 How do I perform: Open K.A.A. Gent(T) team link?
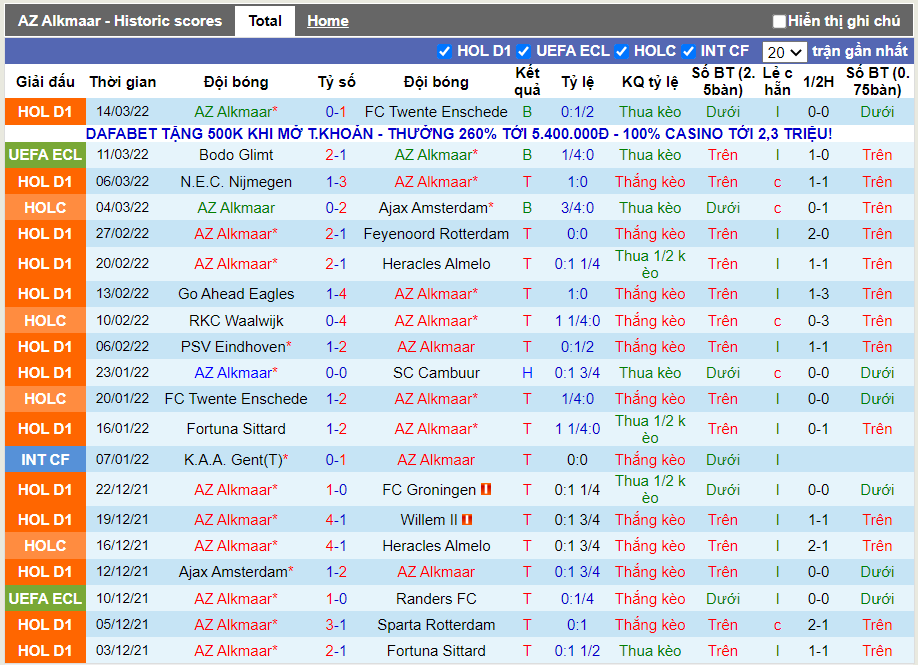pyautogui.click(x=234, y=460)
